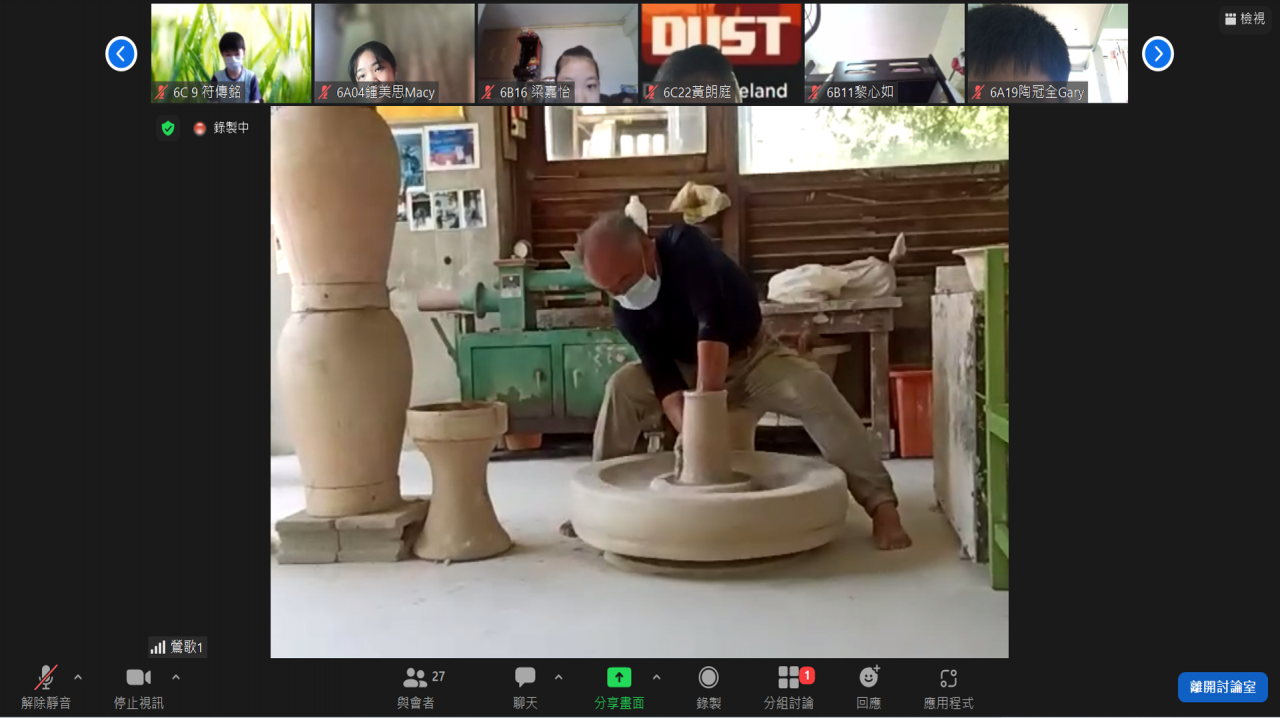The height and width of the screenshot is (718, 1280).
Task: Open the participants panel icon
Action: coord(414,678)
